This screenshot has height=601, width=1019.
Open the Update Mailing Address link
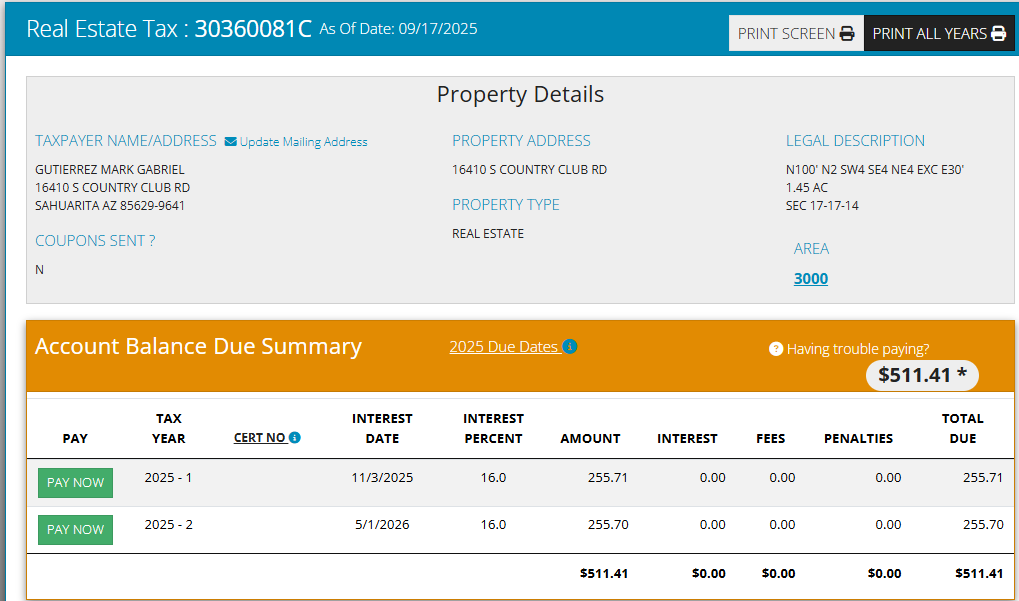pos(303,142)
